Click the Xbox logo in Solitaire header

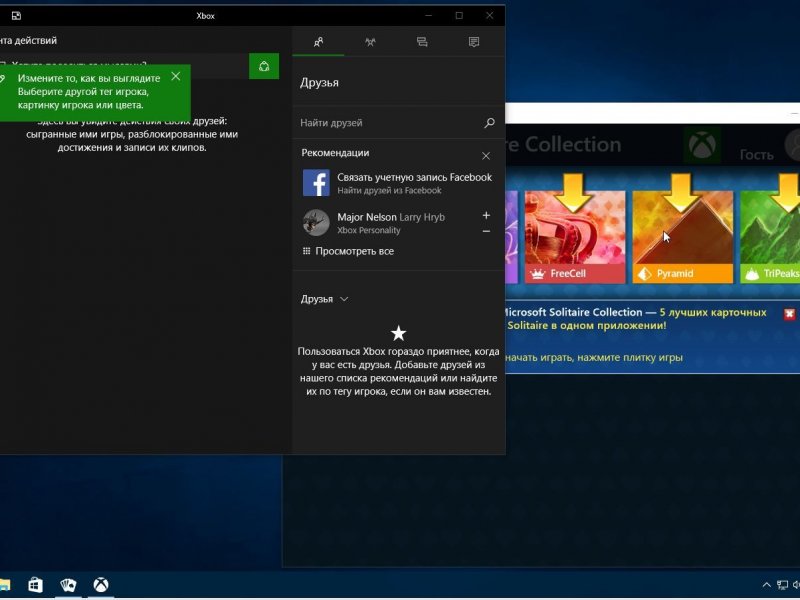702,145
